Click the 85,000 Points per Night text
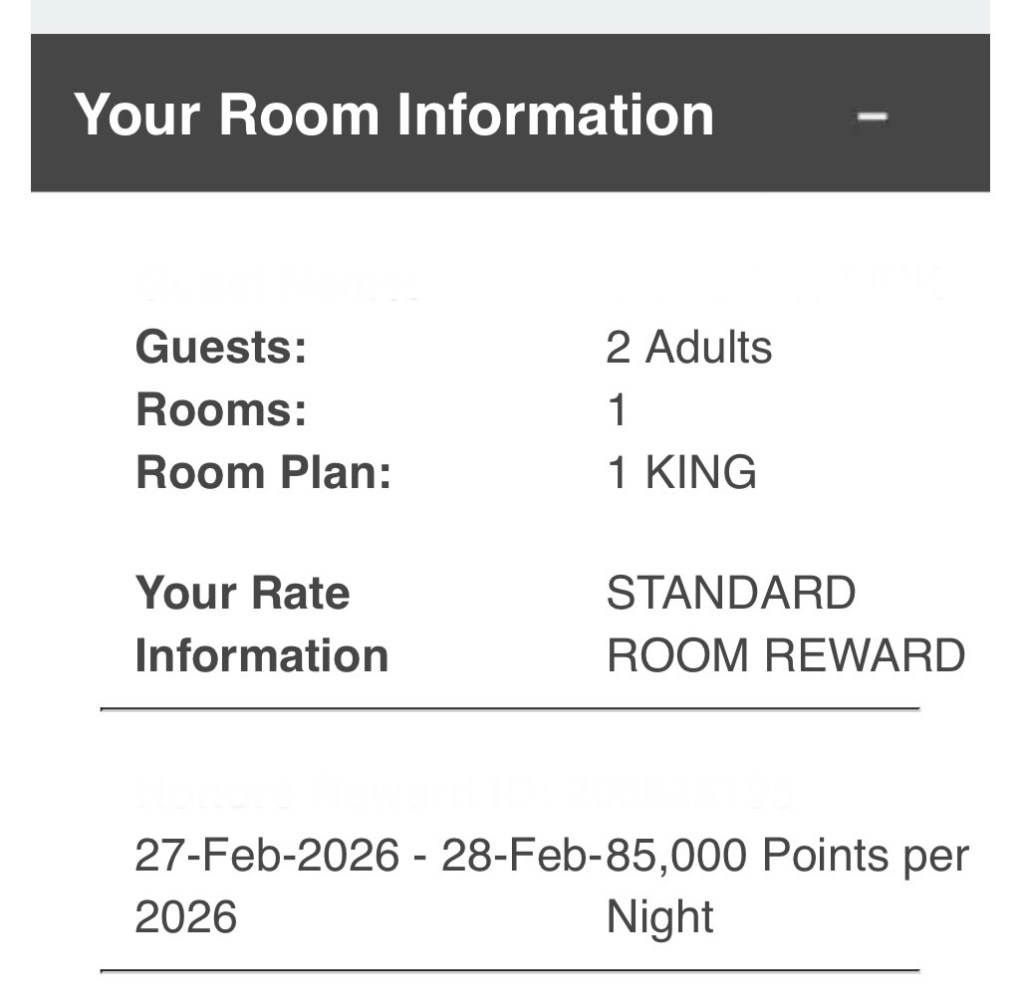The width and height of the screenshot is (1024, 1006). pyautogui.click(x=787, y=856)
